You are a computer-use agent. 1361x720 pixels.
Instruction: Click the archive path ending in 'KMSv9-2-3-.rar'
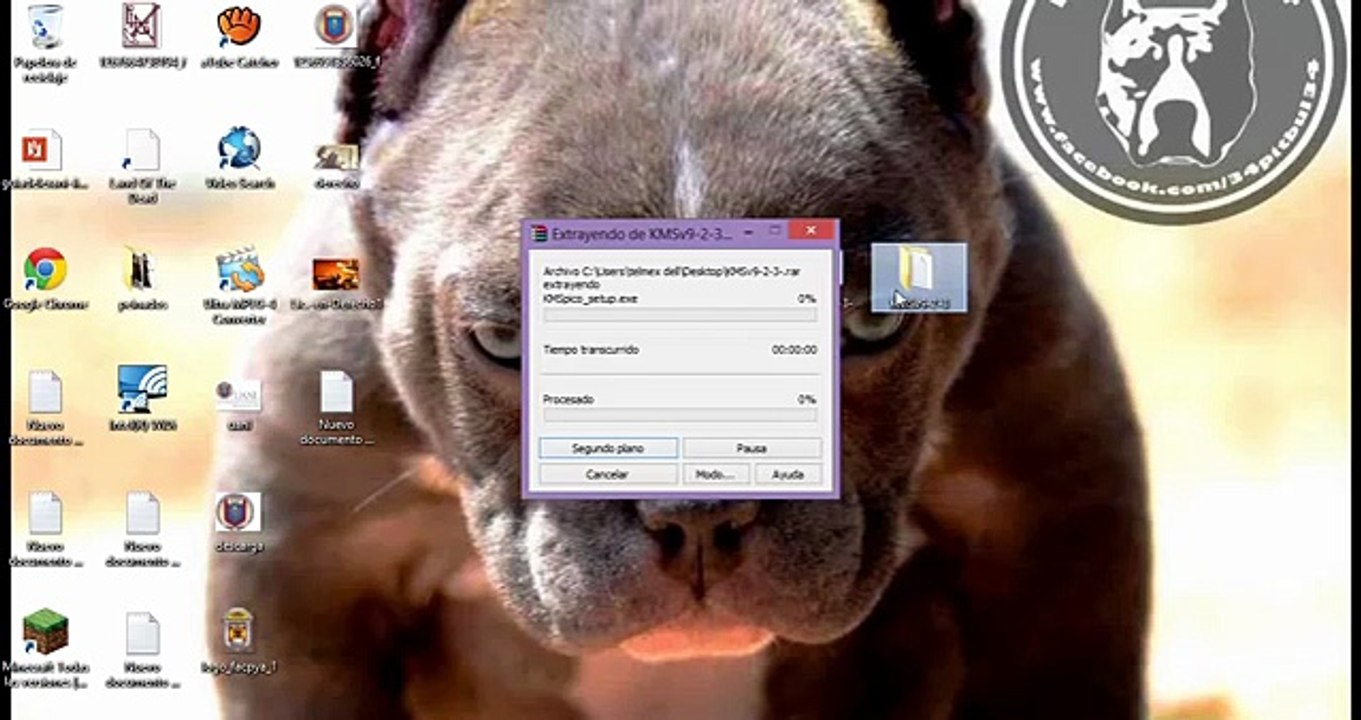672,271
